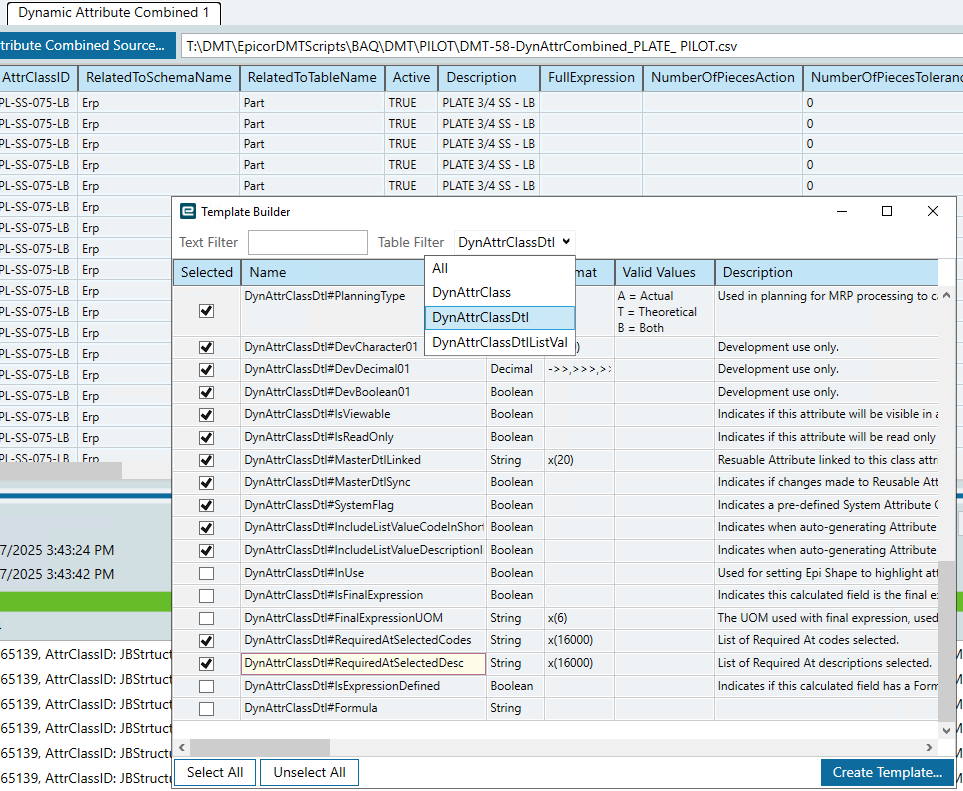This screenshot has height=791, width=963.
Task: Select DynAttrClassDtlListVal from the filter list
Action: tap(499, 343)
